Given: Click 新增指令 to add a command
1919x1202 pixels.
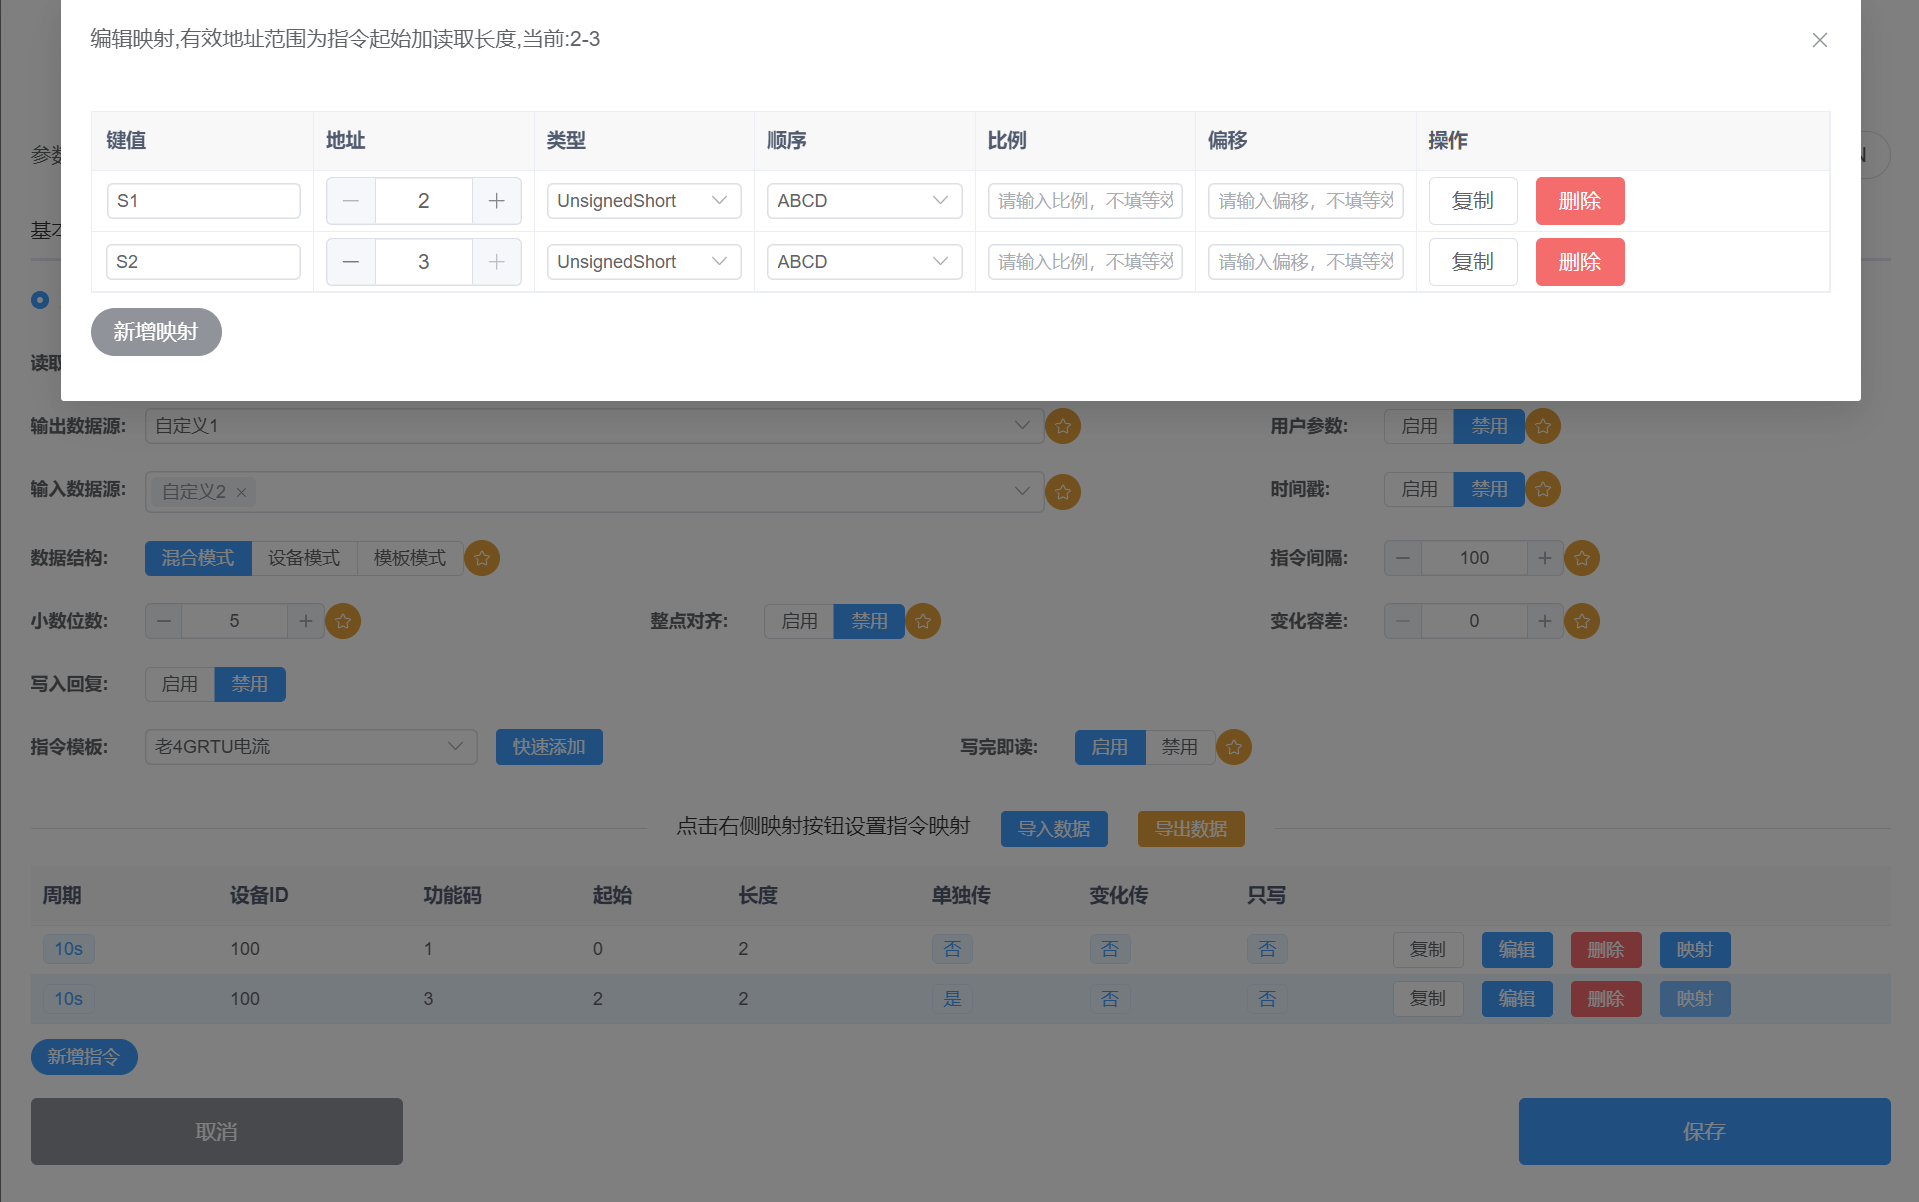Looking at the screenshot, I should 84,1057.
